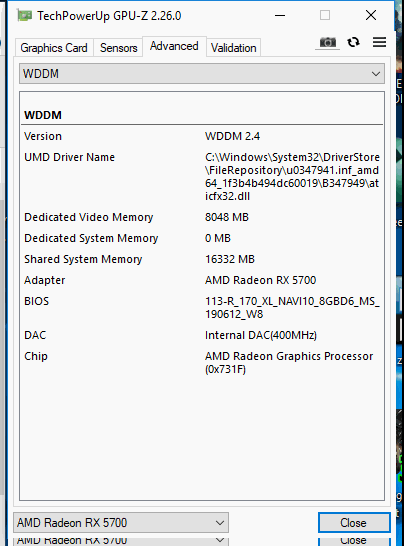
Task: Select the Dedicated Video Memory row
Action: [x=202, y=217]
